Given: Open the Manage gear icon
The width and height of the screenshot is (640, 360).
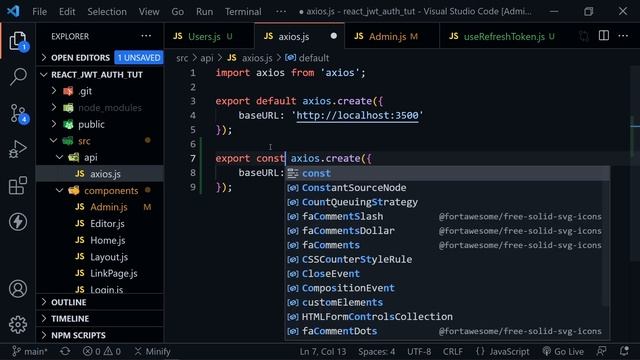Looking at the screenshot, I should (18, 324).
